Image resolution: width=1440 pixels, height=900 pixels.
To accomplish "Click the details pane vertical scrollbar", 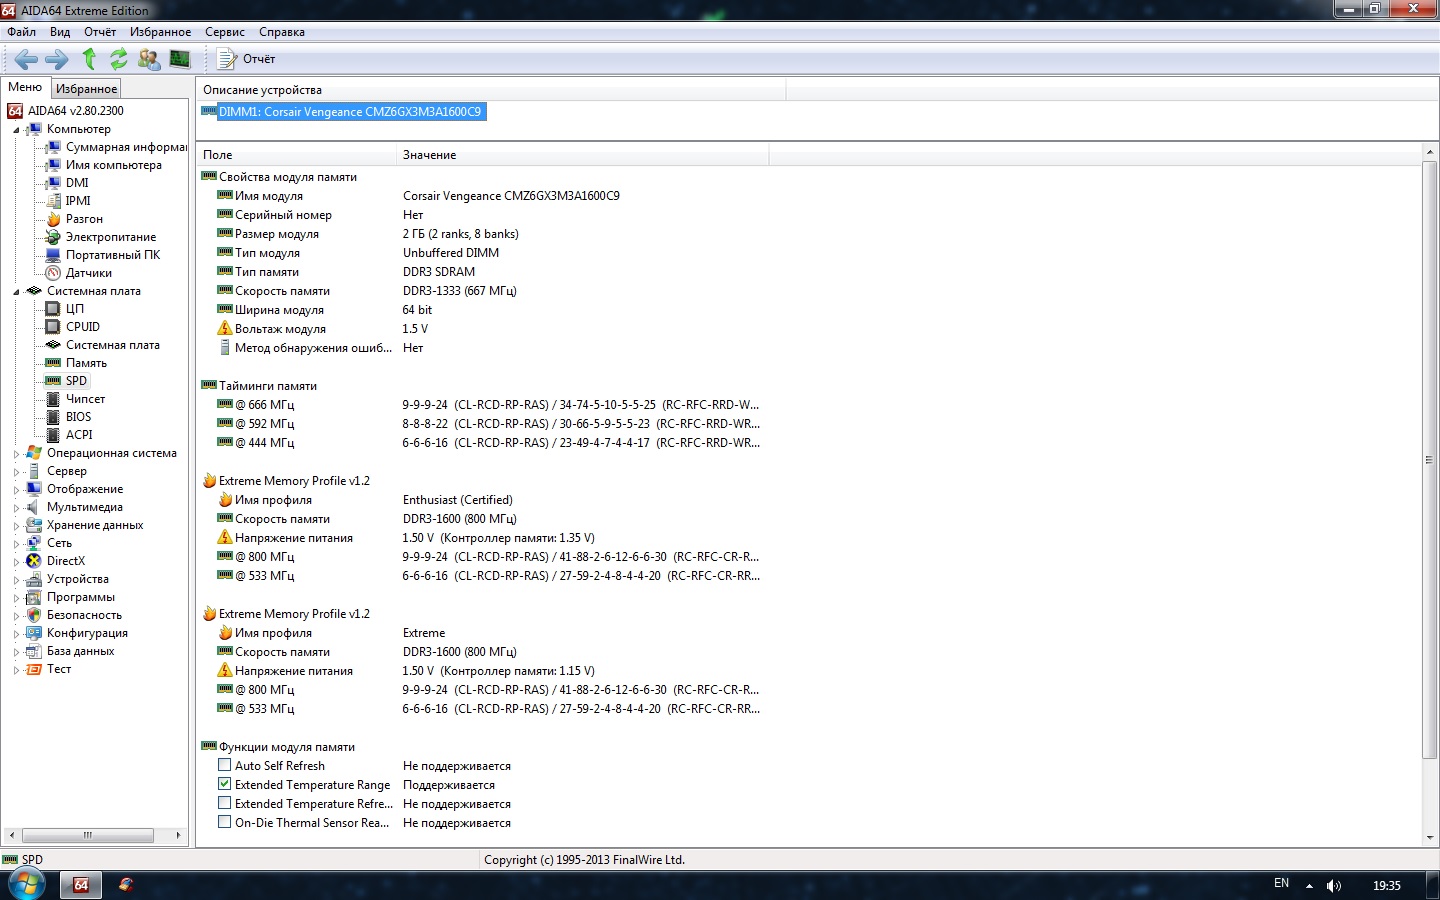I will click(1429, 460).
